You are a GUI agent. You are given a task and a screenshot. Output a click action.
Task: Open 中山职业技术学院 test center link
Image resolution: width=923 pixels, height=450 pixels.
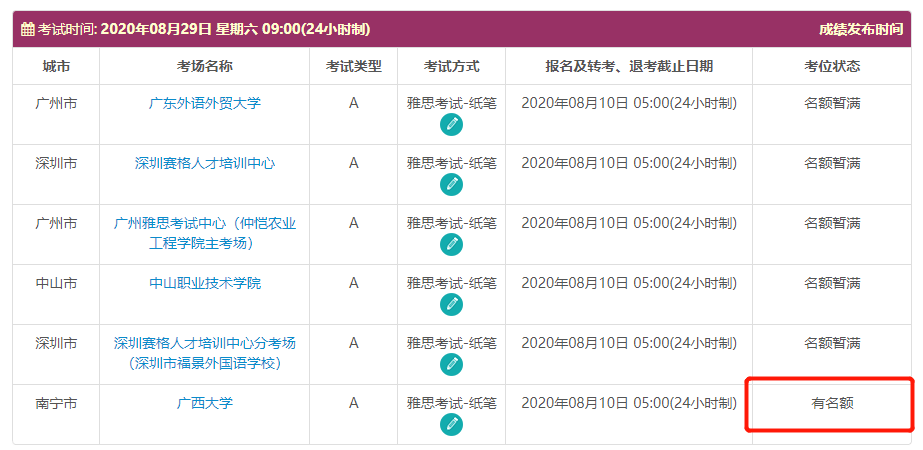[x=205, y=283]
